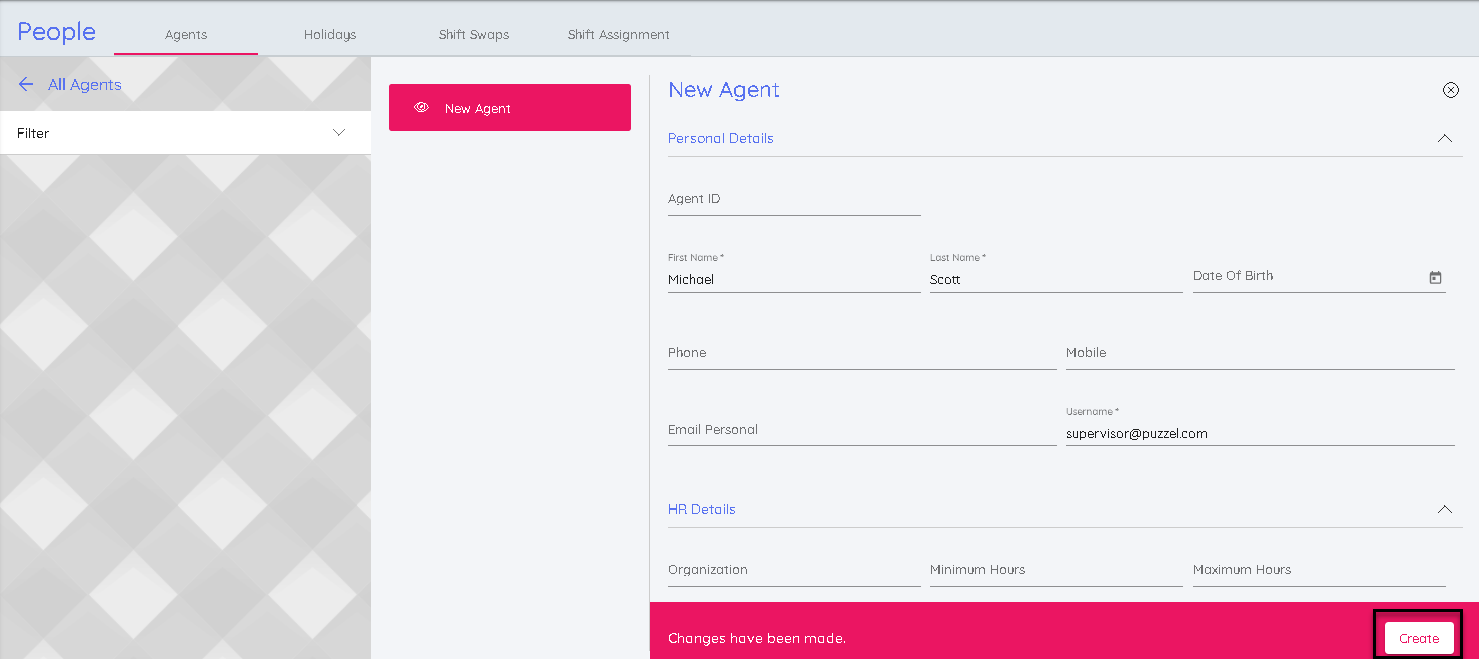This screenshot has width=1479, height=659.
Task: Open the Shift Swaps tab
Action: pos(474,35)
